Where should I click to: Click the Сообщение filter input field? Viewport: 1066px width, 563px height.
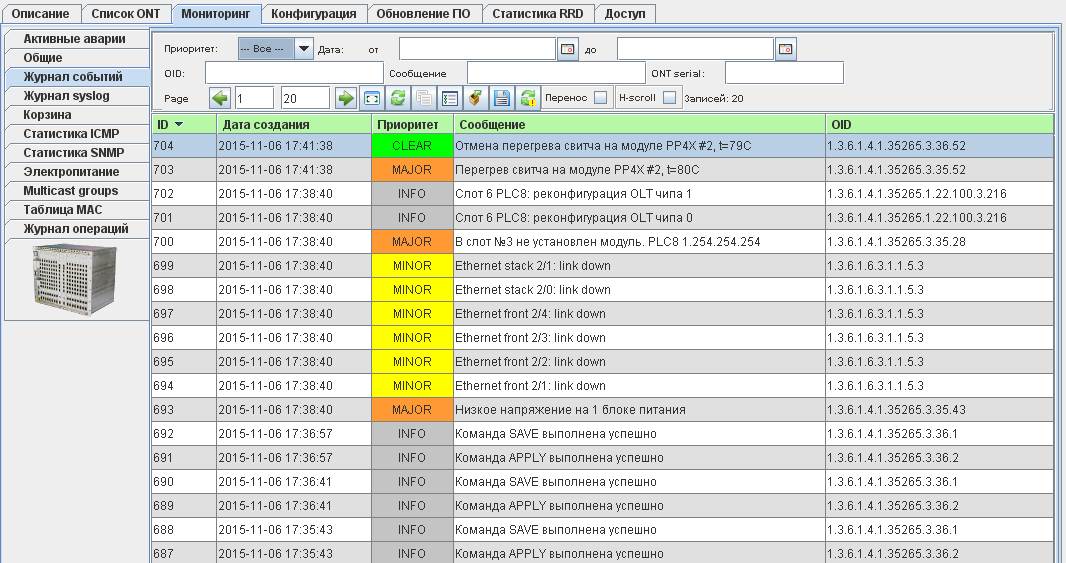pyautogui.click(x=556, y=73)
